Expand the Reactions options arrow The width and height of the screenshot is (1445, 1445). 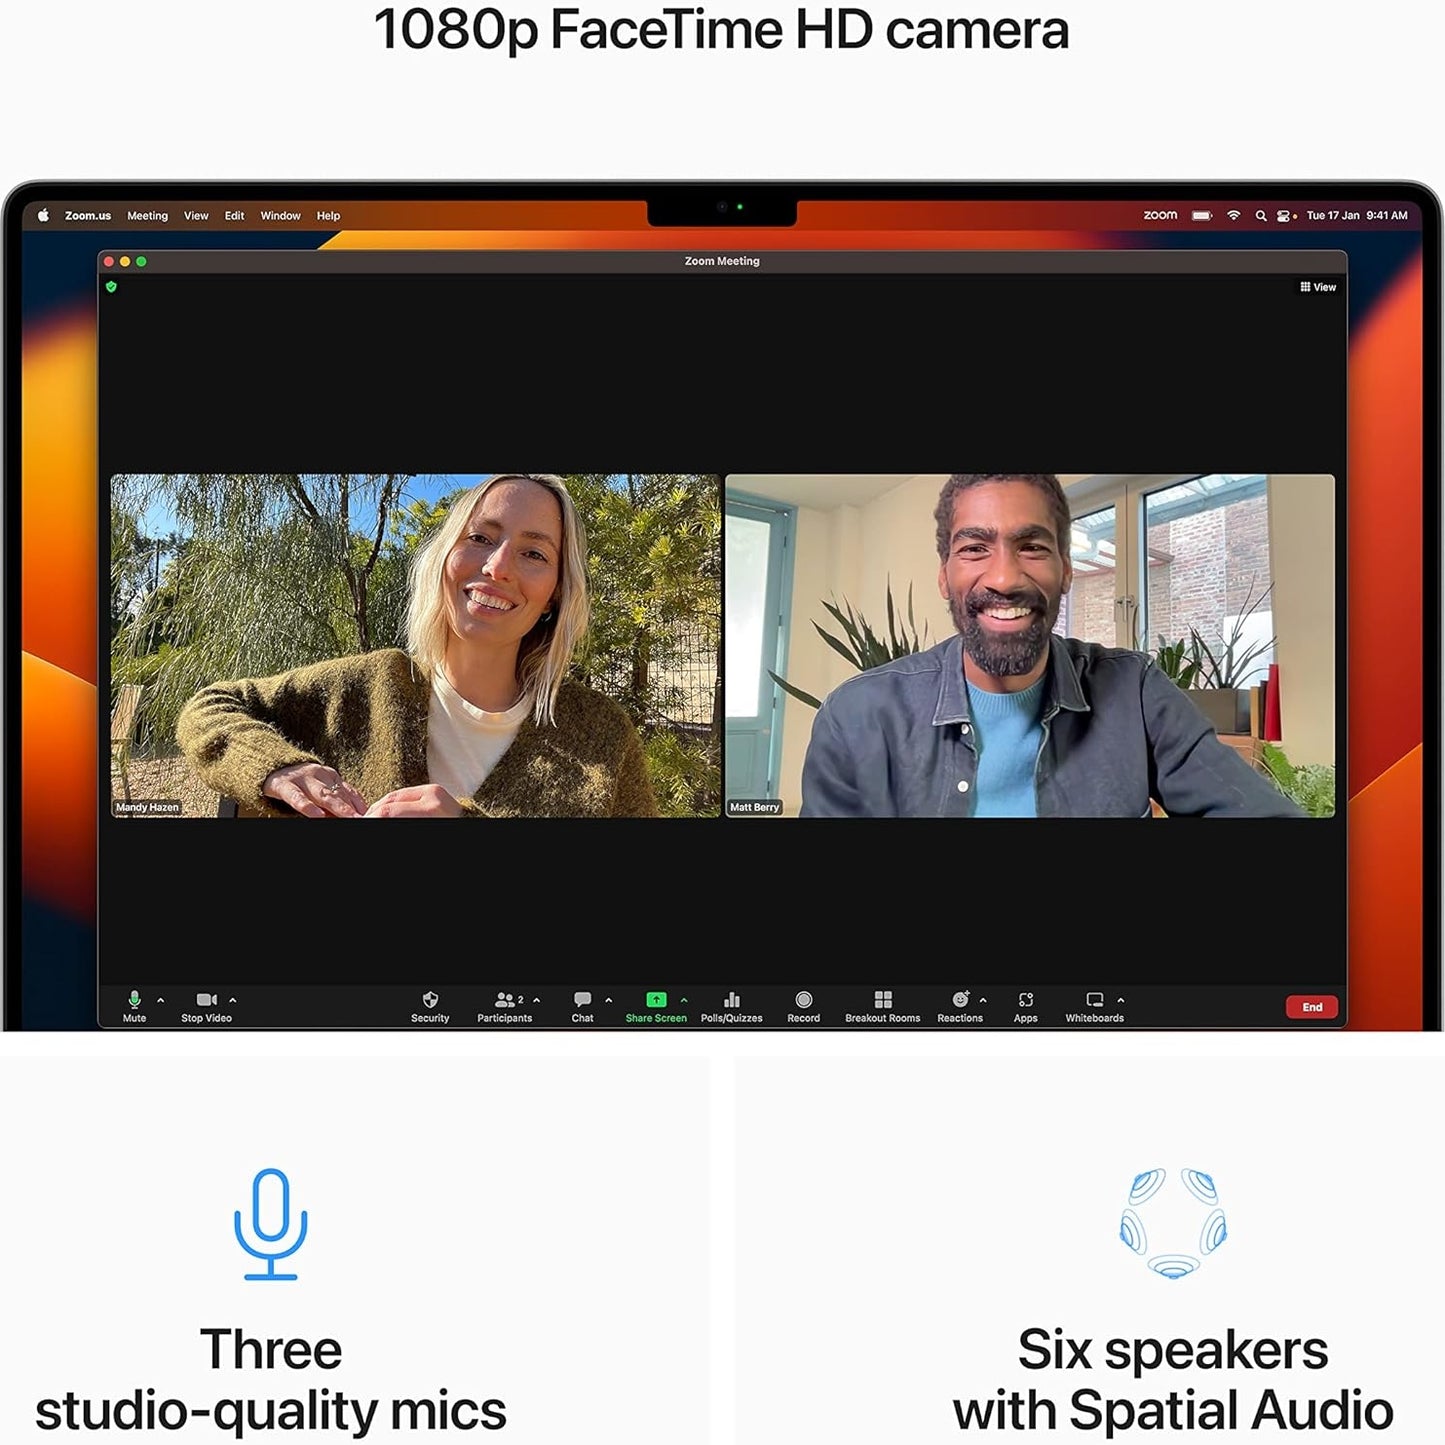tap(983, 1000)
